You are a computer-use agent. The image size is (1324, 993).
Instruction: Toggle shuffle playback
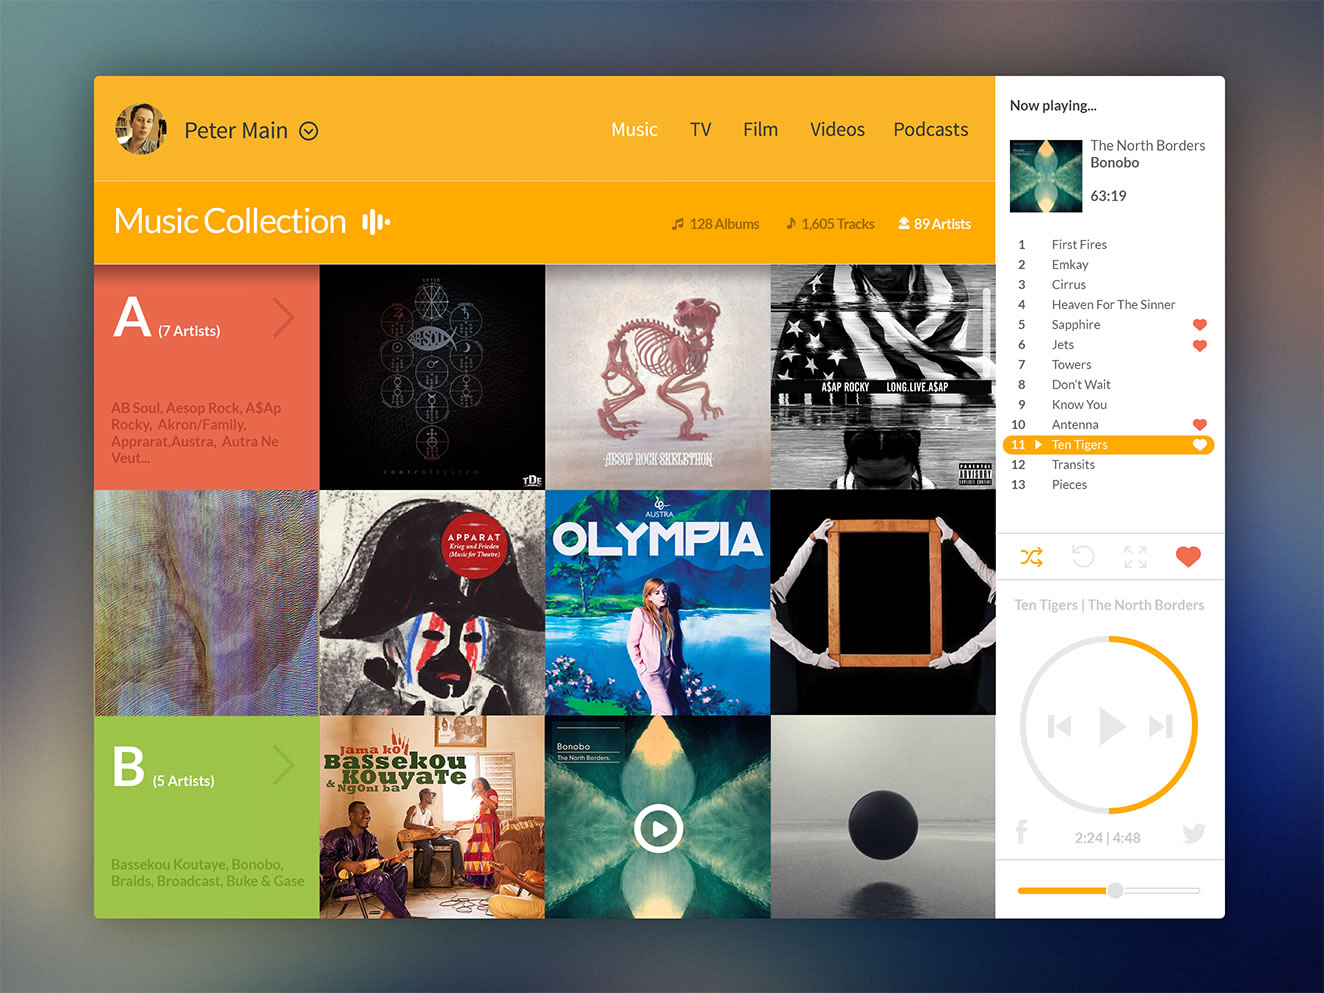click(x=1031, y=557)
